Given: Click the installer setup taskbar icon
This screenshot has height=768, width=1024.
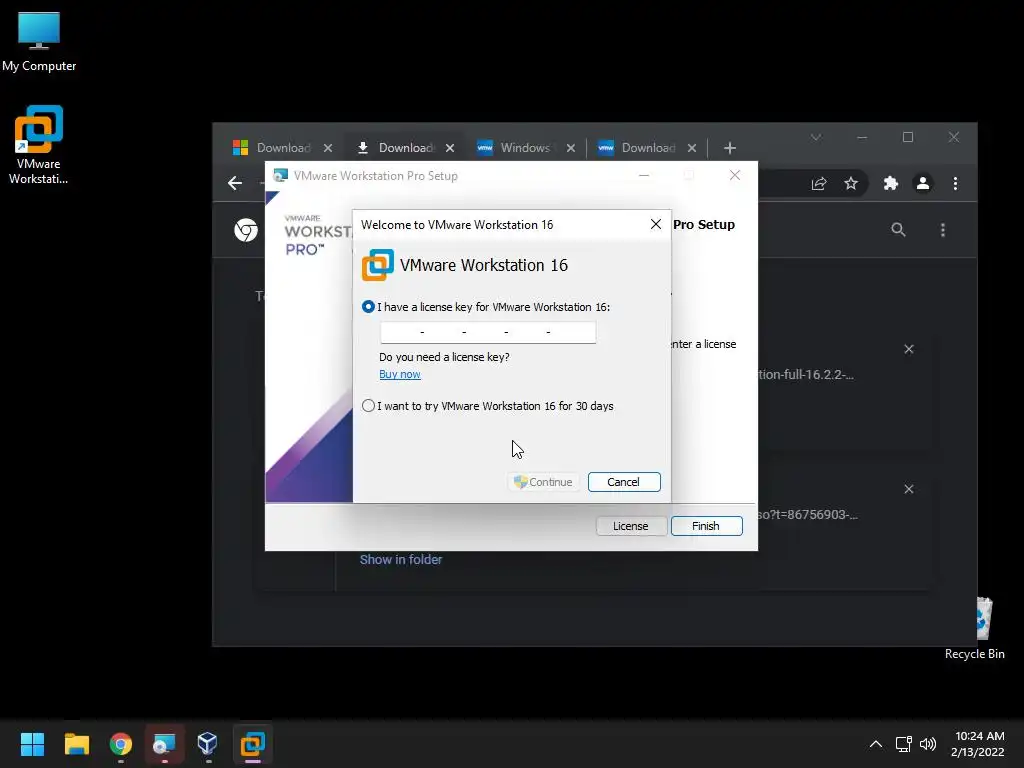Looking at the screenshot, I should coord(165,744).
